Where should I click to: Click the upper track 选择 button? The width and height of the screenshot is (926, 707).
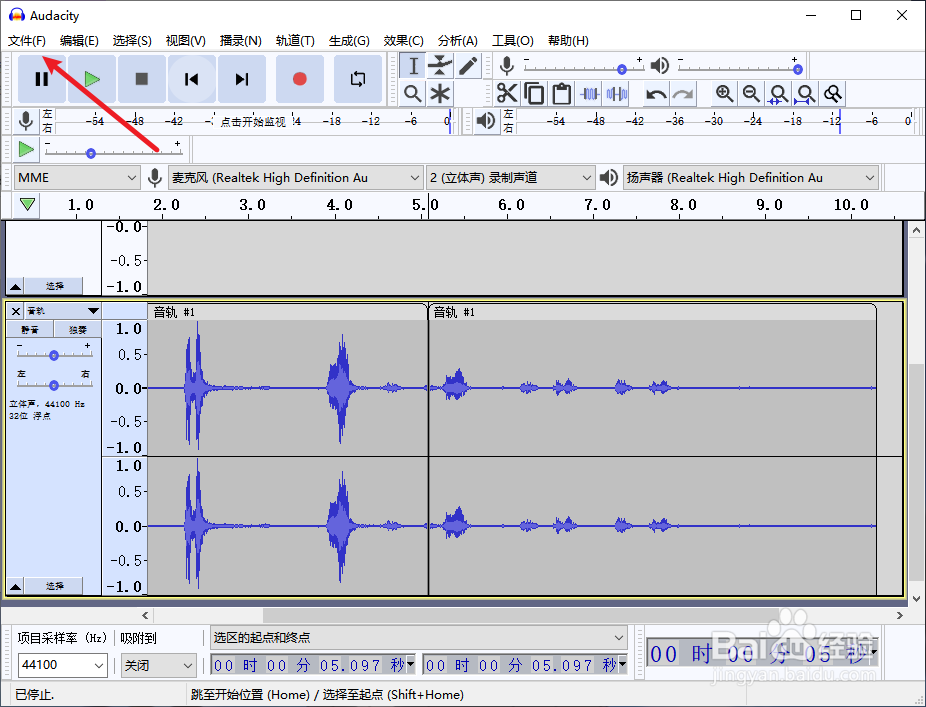54,286
